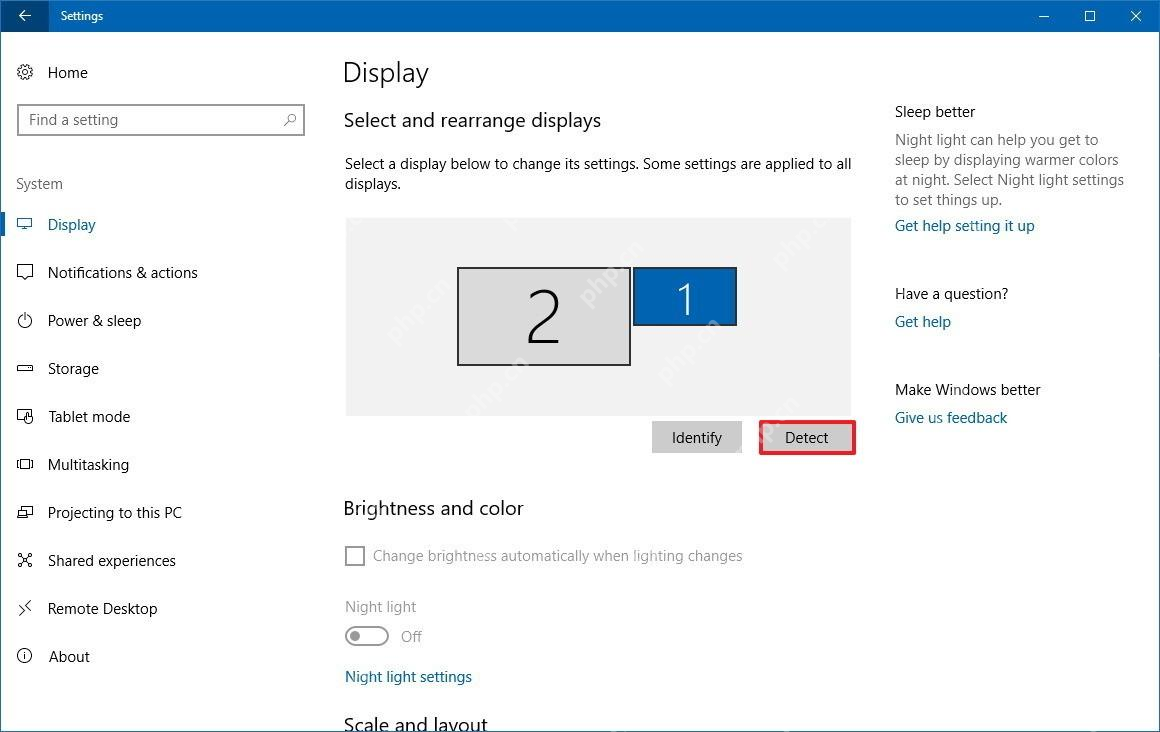Viewport: 1160px width, 732px height.
Task: Open Night light settings link
Action: 408,676
